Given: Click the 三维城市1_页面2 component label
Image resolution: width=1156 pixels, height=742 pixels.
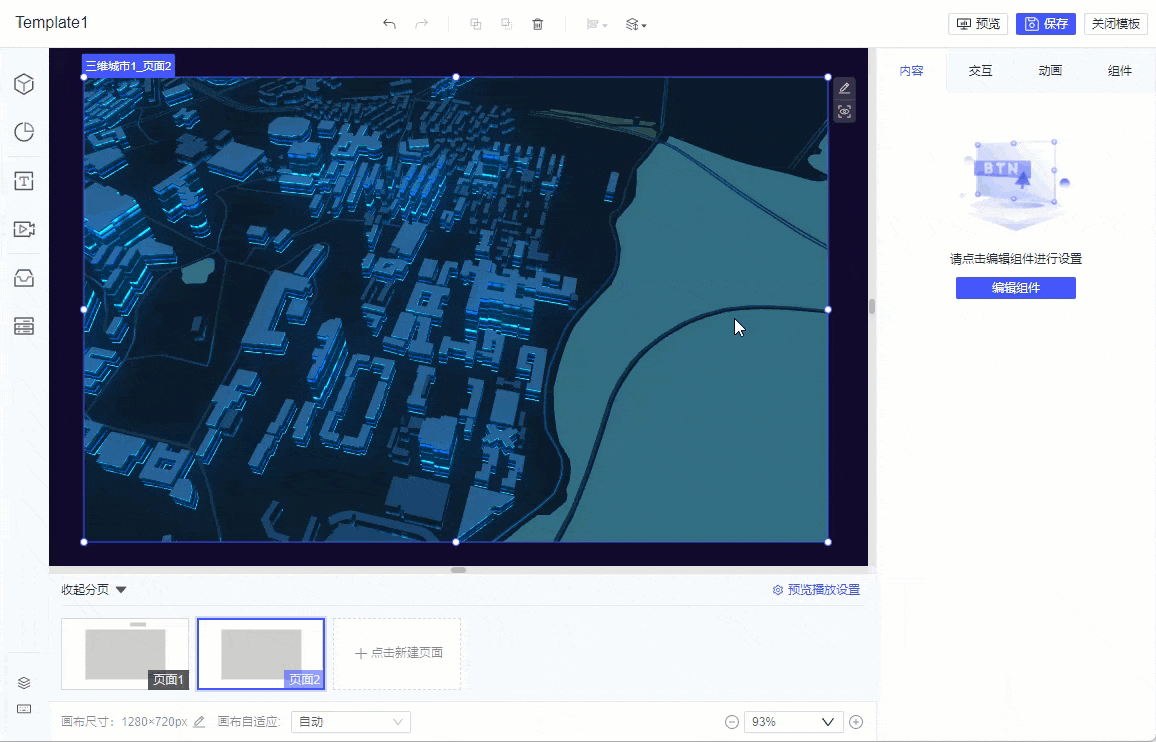Looking at the screenshot, I should 128,66.
